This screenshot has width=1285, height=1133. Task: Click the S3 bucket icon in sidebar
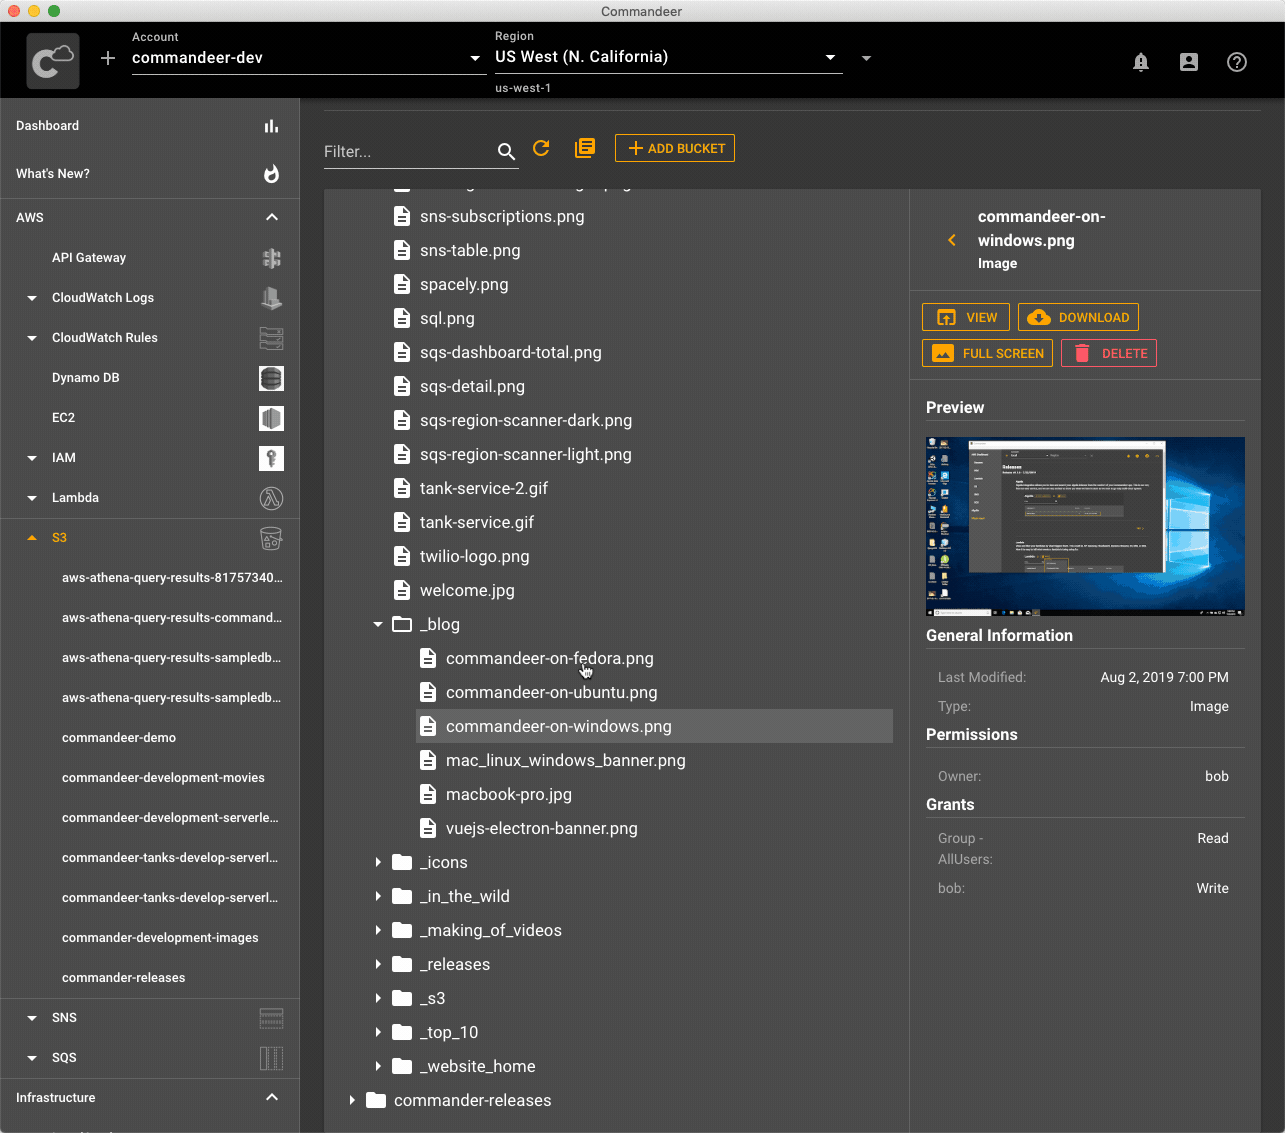point(271,538)
